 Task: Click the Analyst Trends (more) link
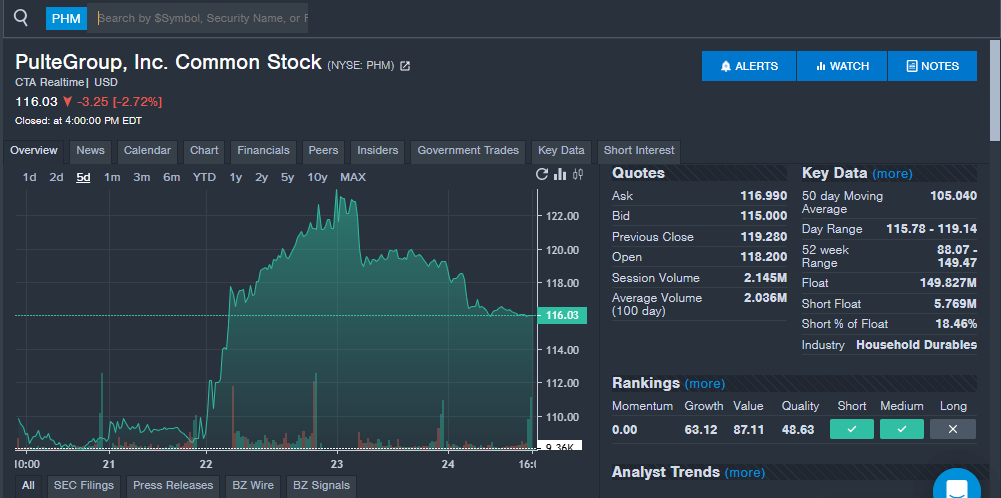click(745, 472)
